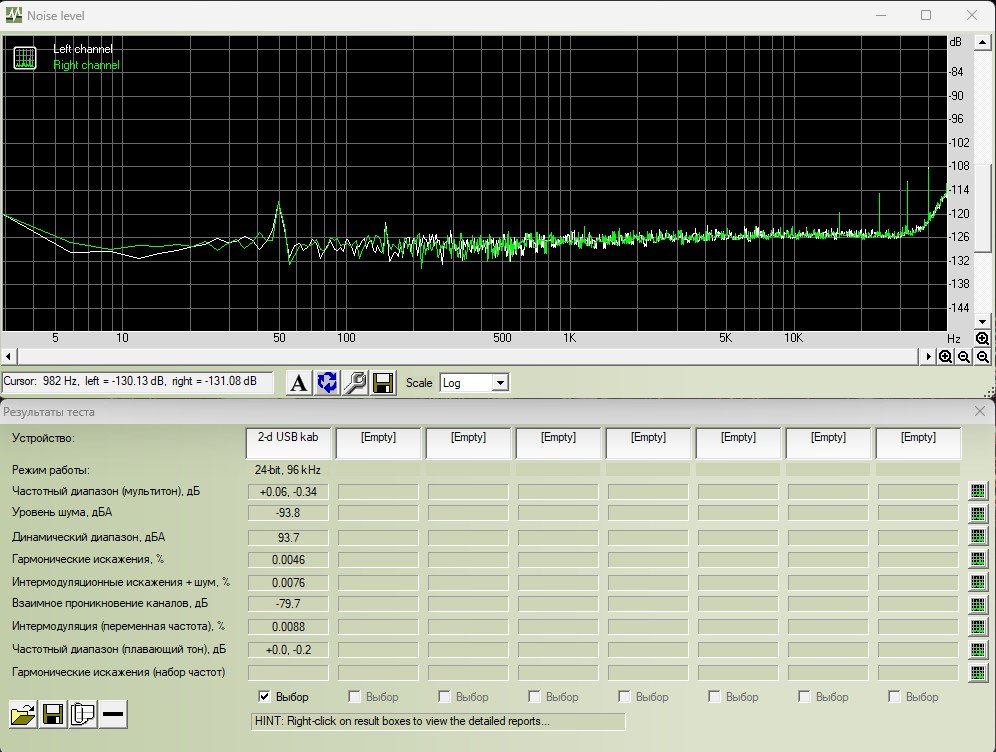Check Выбор under the second empty slot

click(444, 697)
